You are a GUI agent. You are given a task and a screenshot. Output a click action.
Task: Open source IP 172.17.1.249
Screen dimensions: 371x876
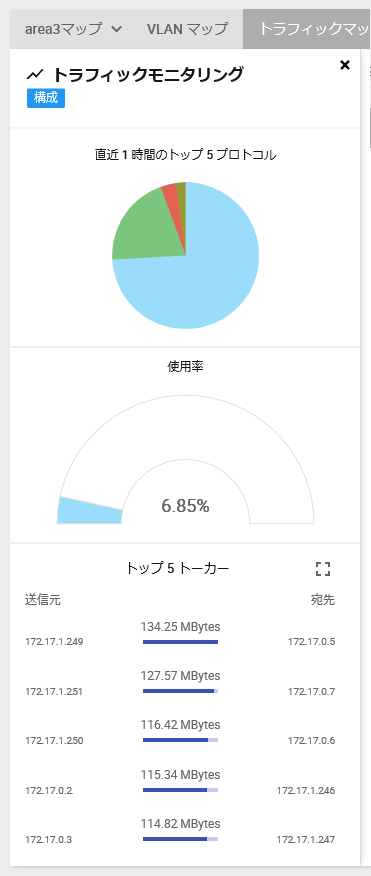(54, 642)
